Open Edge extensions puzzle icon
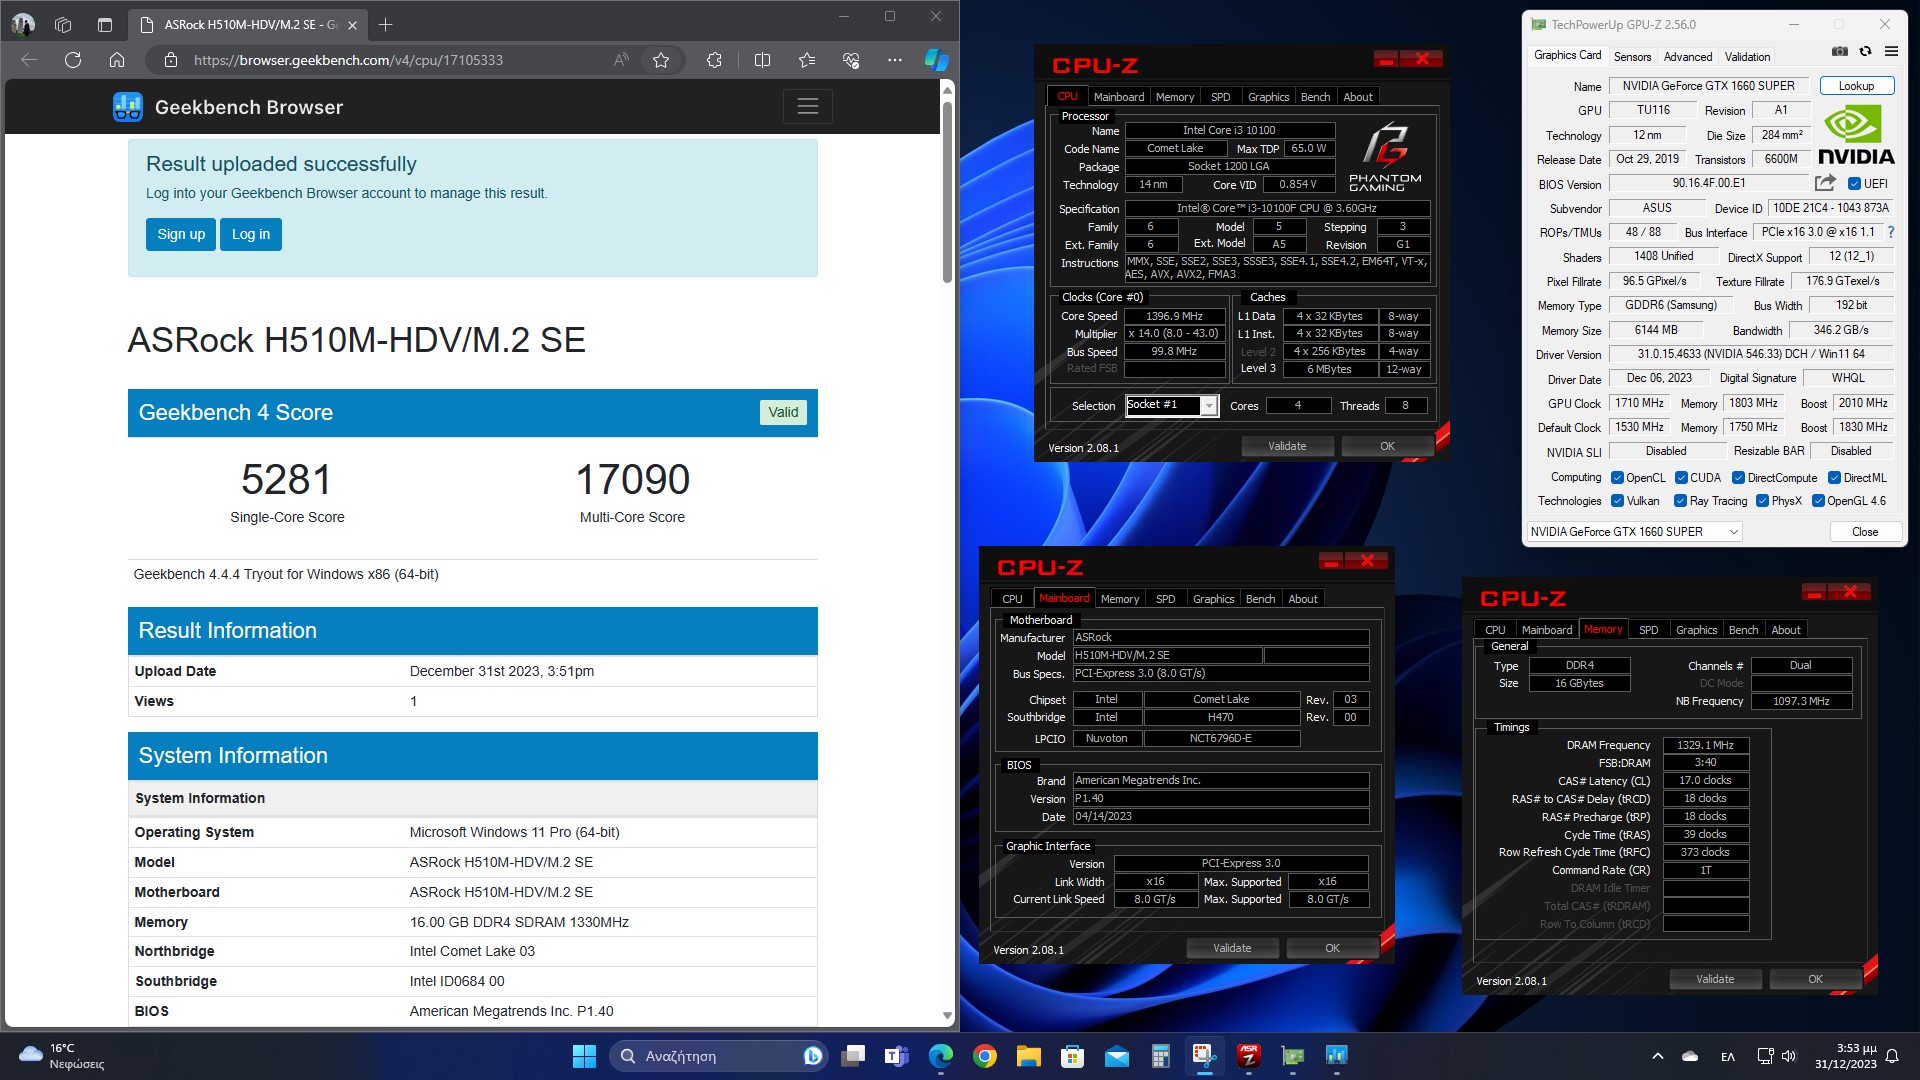This screenshot has height=1080, width=1920. coord(714,60)
